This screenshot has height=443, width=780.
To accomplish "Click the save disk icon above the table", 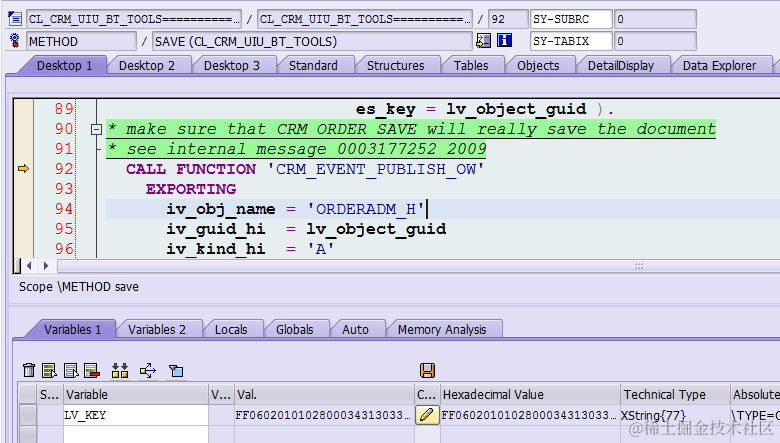I will (x=427, y=370).
